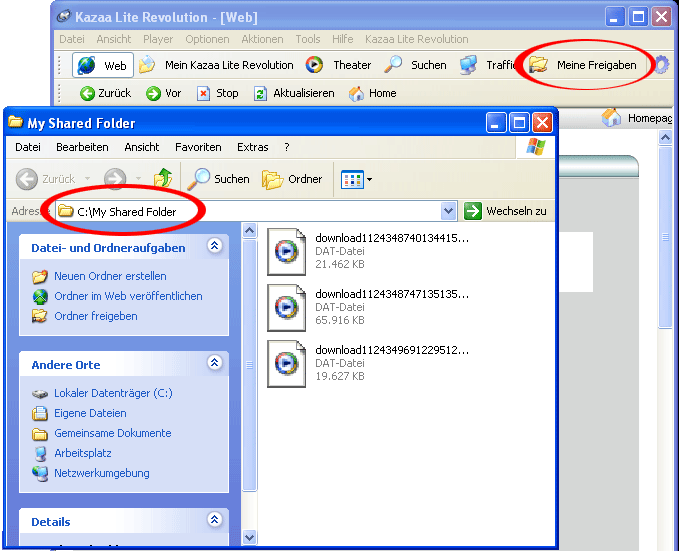The height and width of the screenshot is (551, 679).
Task: Click Aktualisieren refresh button
Action: pyautogui.click(x=294, y=93)
